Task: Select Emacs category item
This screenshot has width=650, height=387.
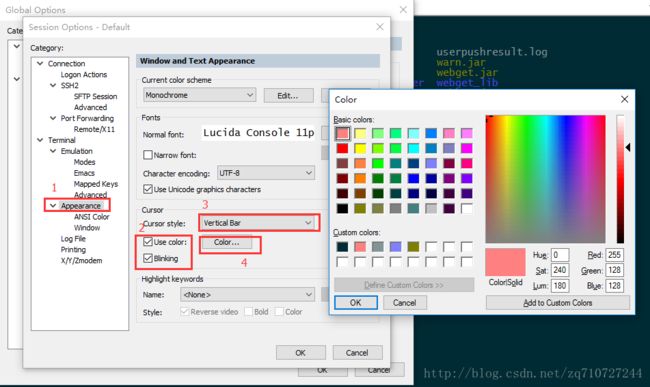Action: [84, 173]
